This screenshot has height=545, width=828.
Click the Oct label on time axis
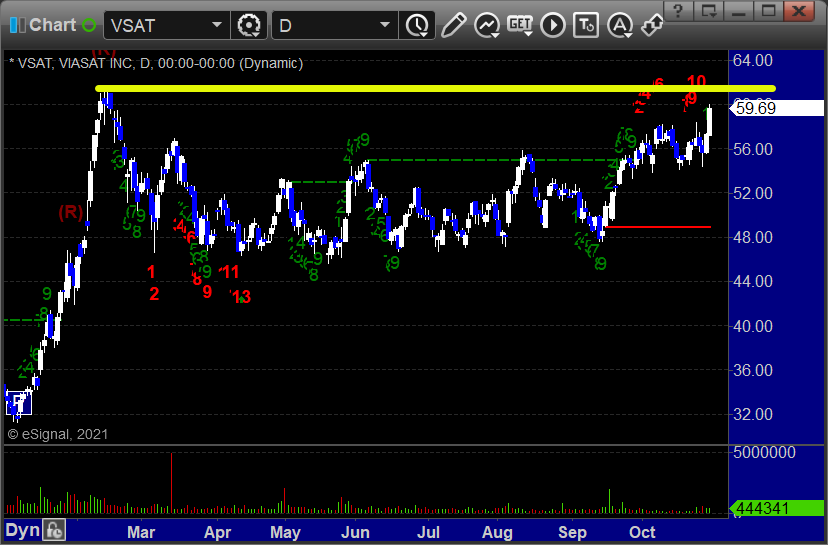(x=642, y=532)
